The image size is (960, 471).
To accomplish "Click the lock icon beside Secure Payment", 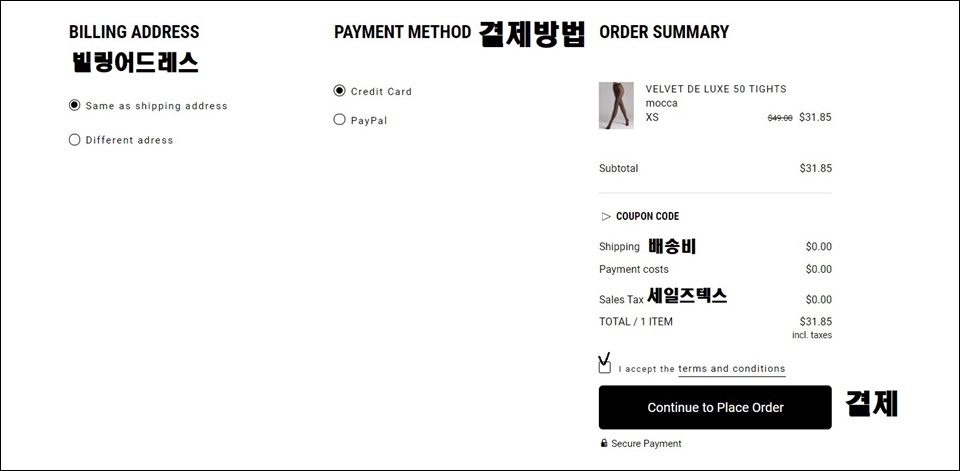I will pos(604,443).
